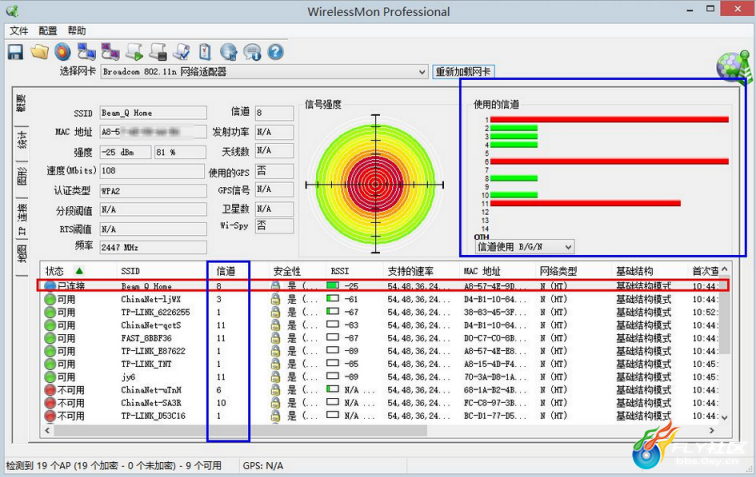
Task: Click the network list vertical scrollbar down arrow
Action: click(x=724, y=417)
